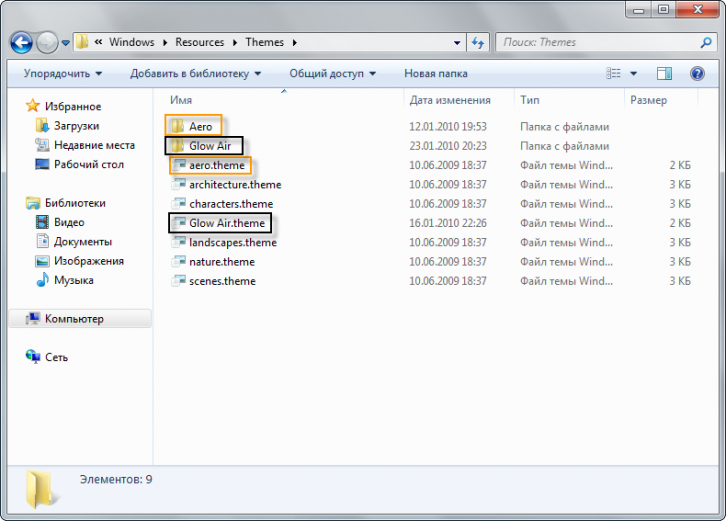Image resolution: width=726 pixels, height=521 pixels.
Task: Click the Glow Air.theme file icon
Action: pyautogui.click(x=179, y=223)
